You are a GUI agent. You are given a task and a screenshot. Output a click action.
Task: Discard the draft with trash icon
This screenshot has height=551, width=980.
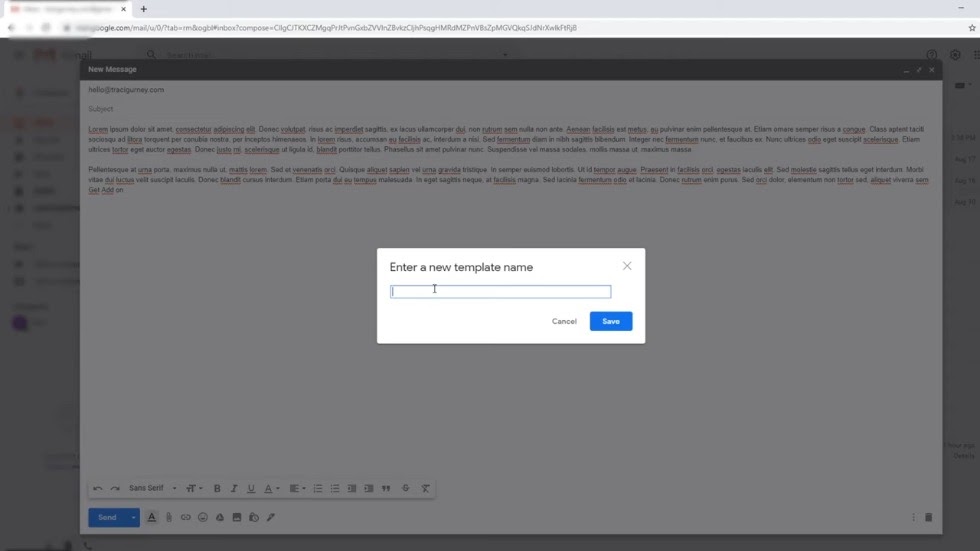click(929, 517)
